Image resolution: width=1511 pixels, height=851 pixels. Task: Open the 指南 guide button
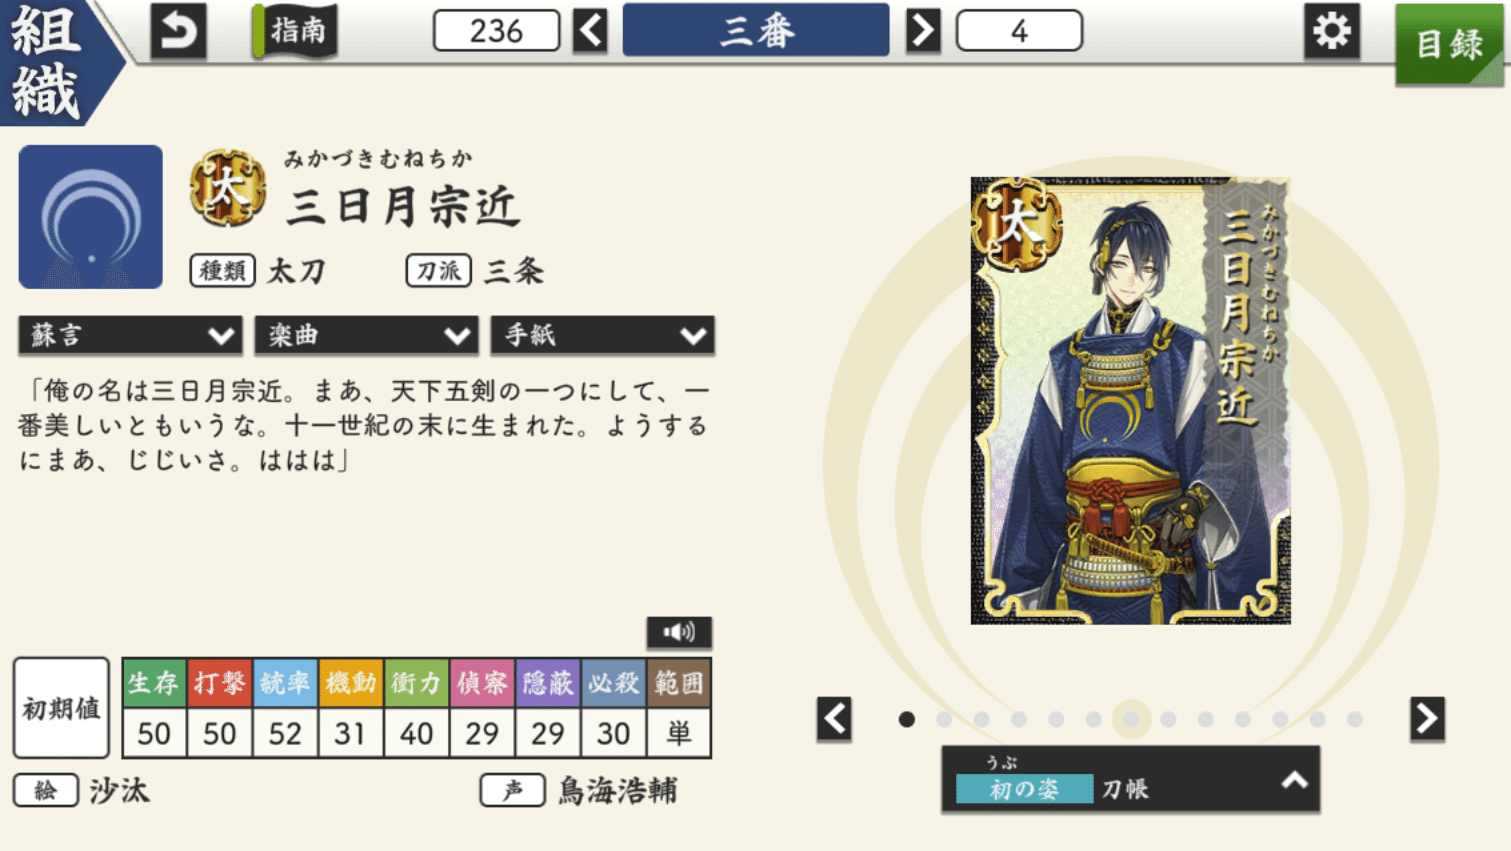point(296,31)
